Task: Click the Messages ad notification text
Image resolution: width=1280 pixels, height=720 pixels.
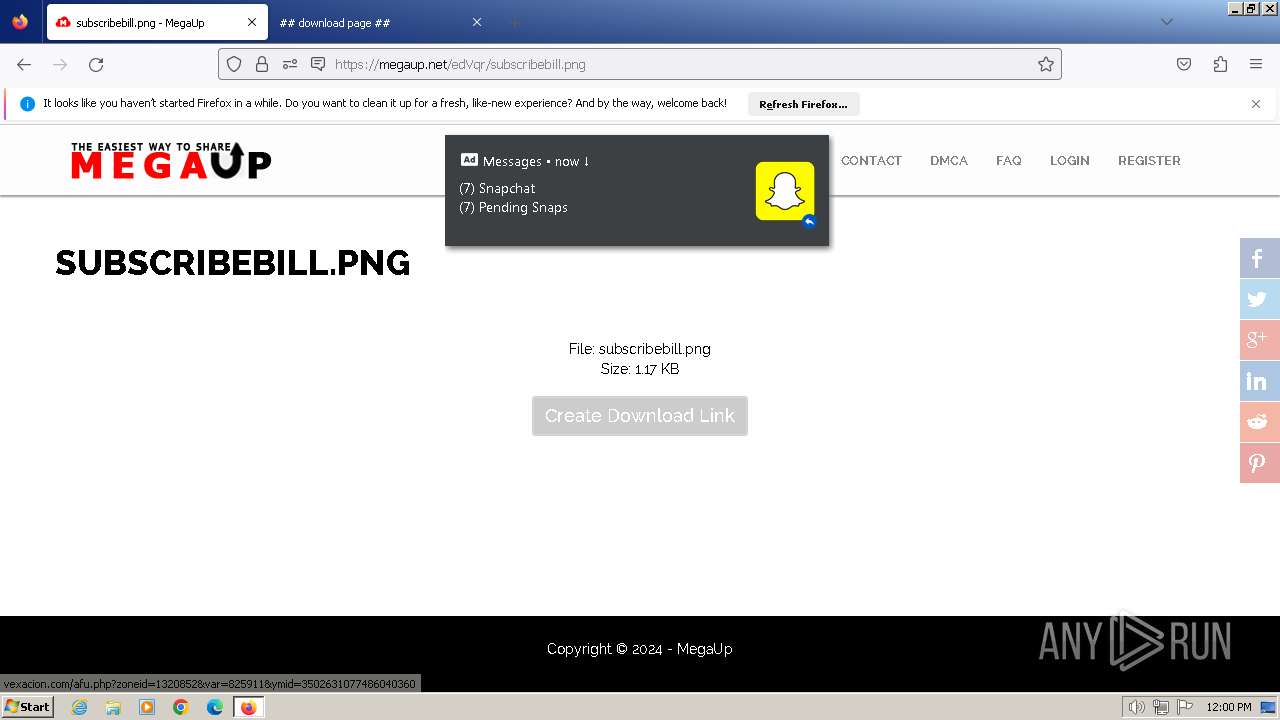Action: click(x=536, y=161)
